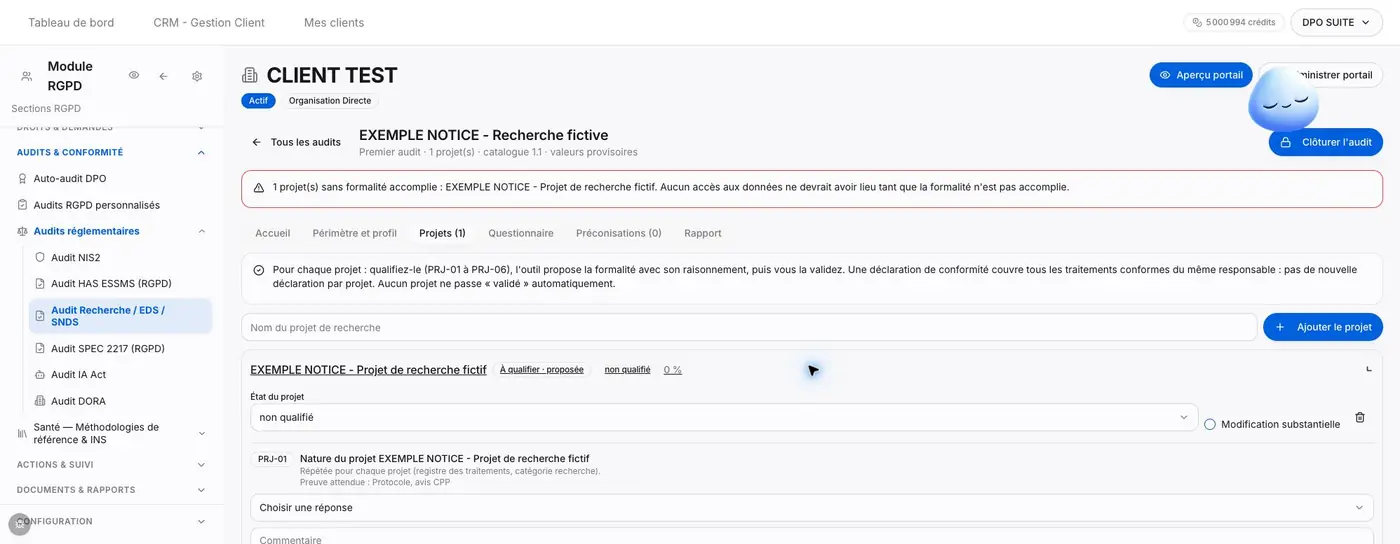Click the building icon next to CLIENT TEST

click(x=250, y=75)
